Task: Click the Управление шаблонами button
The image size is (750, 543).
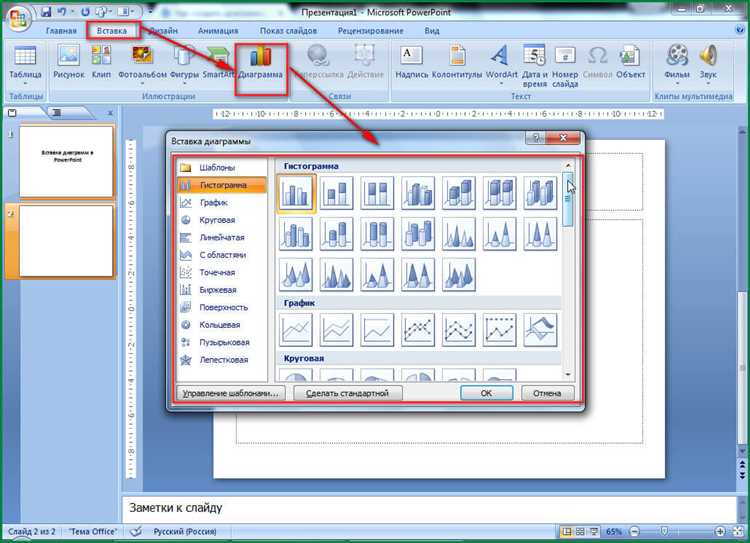Action: 231,393
